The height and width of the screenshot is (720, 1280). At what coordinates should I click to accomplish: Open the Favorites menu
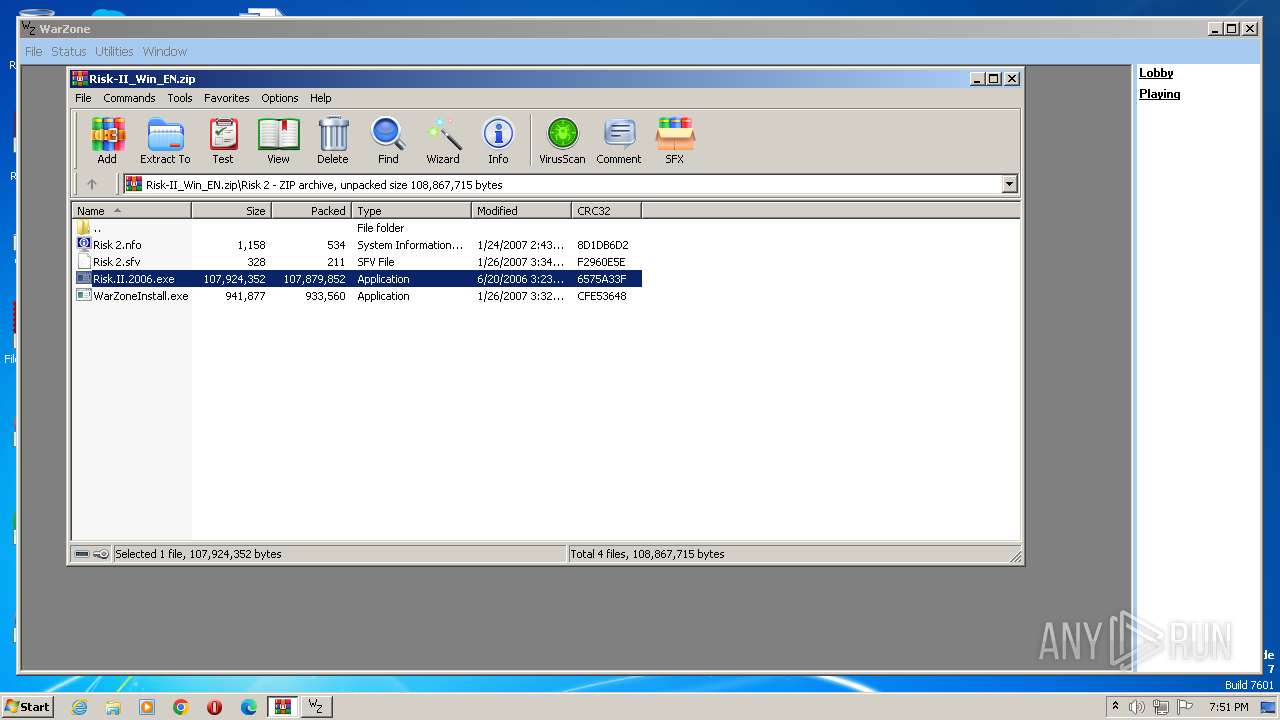point(227,98)
